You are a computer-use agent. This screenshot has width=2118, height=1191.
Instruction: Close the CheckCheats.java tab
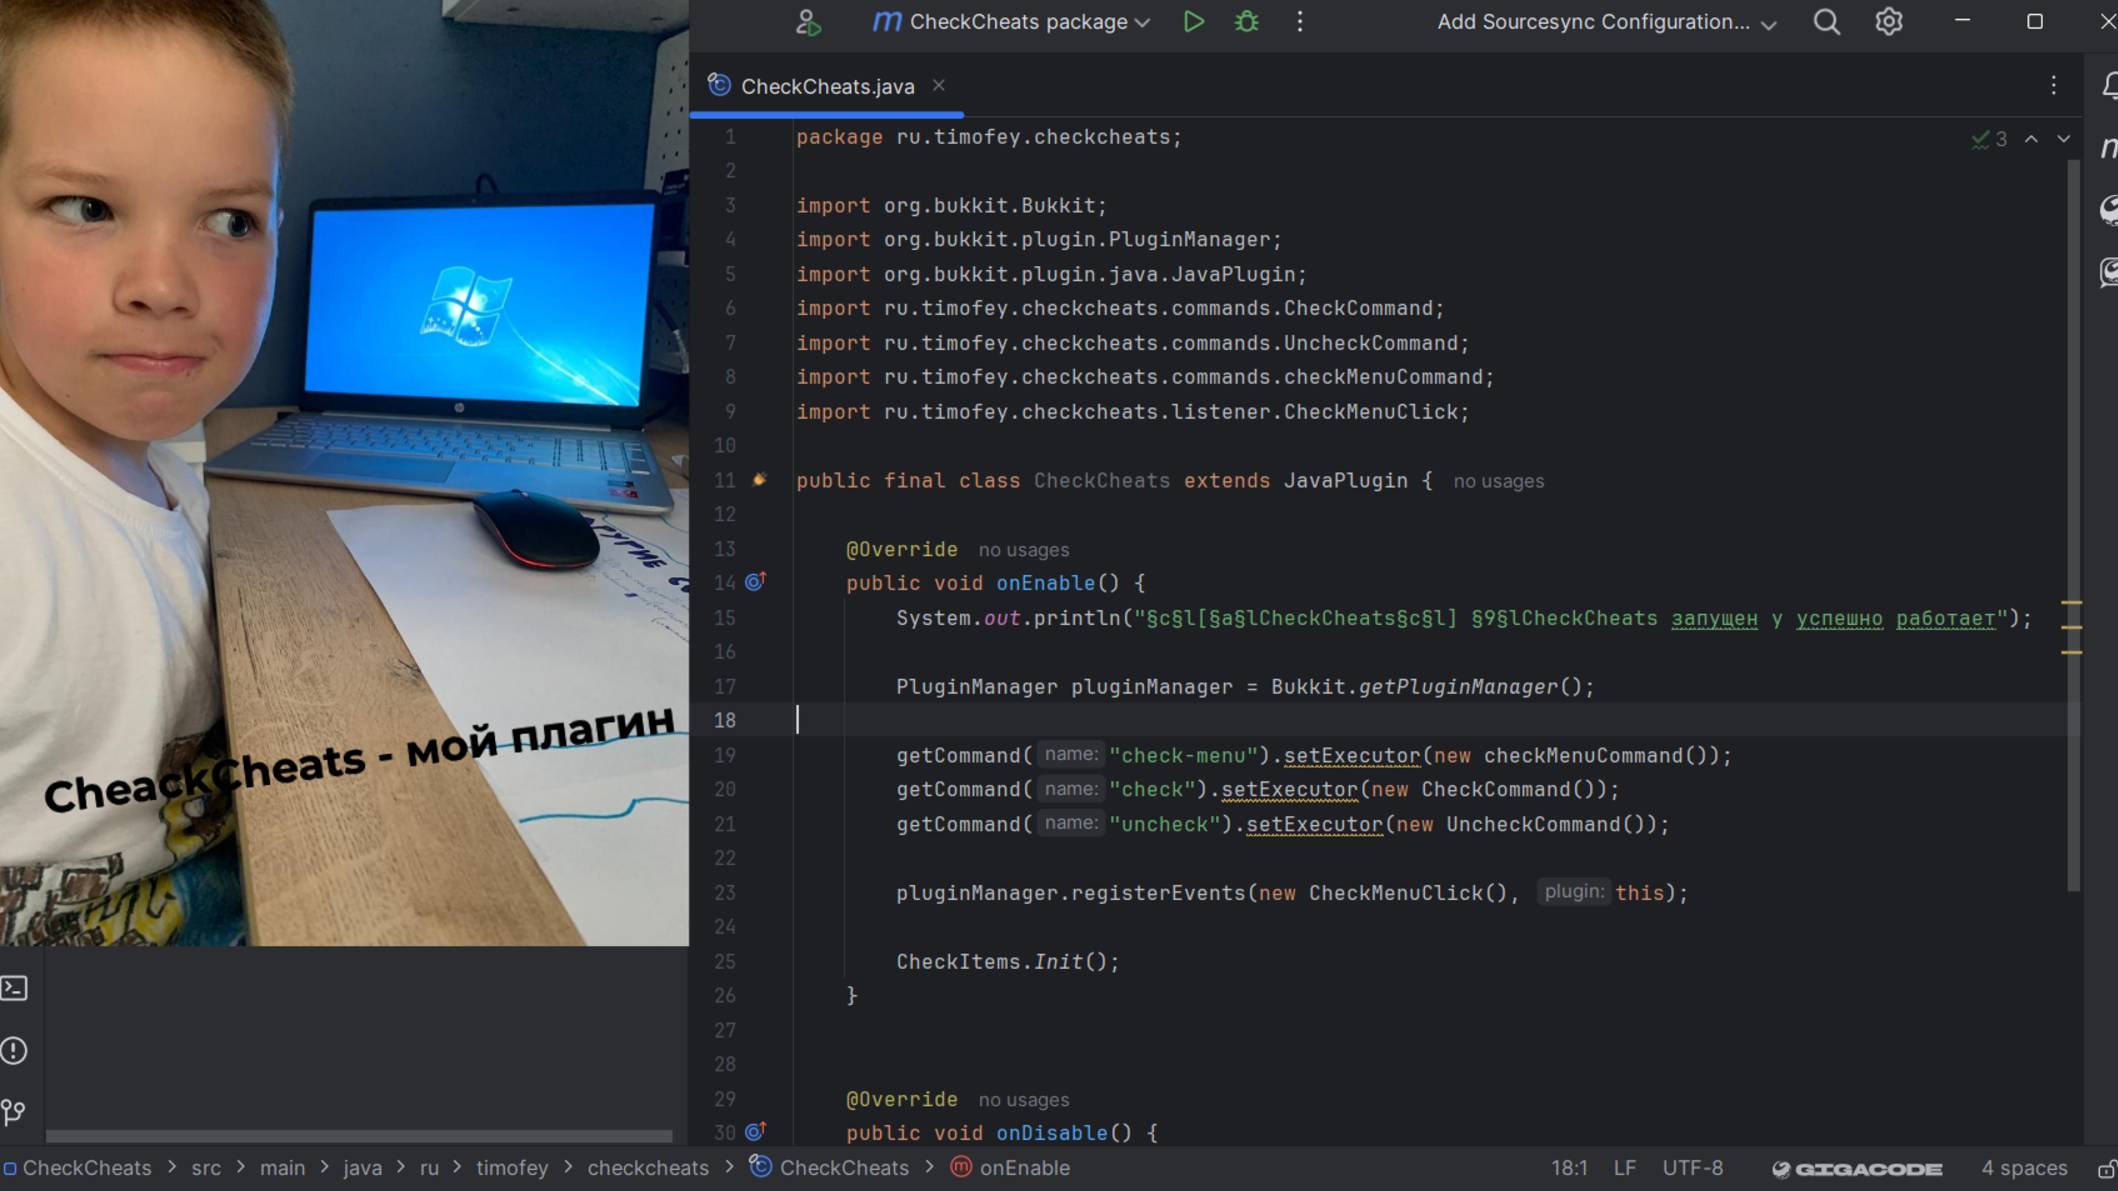pos(938,86)
